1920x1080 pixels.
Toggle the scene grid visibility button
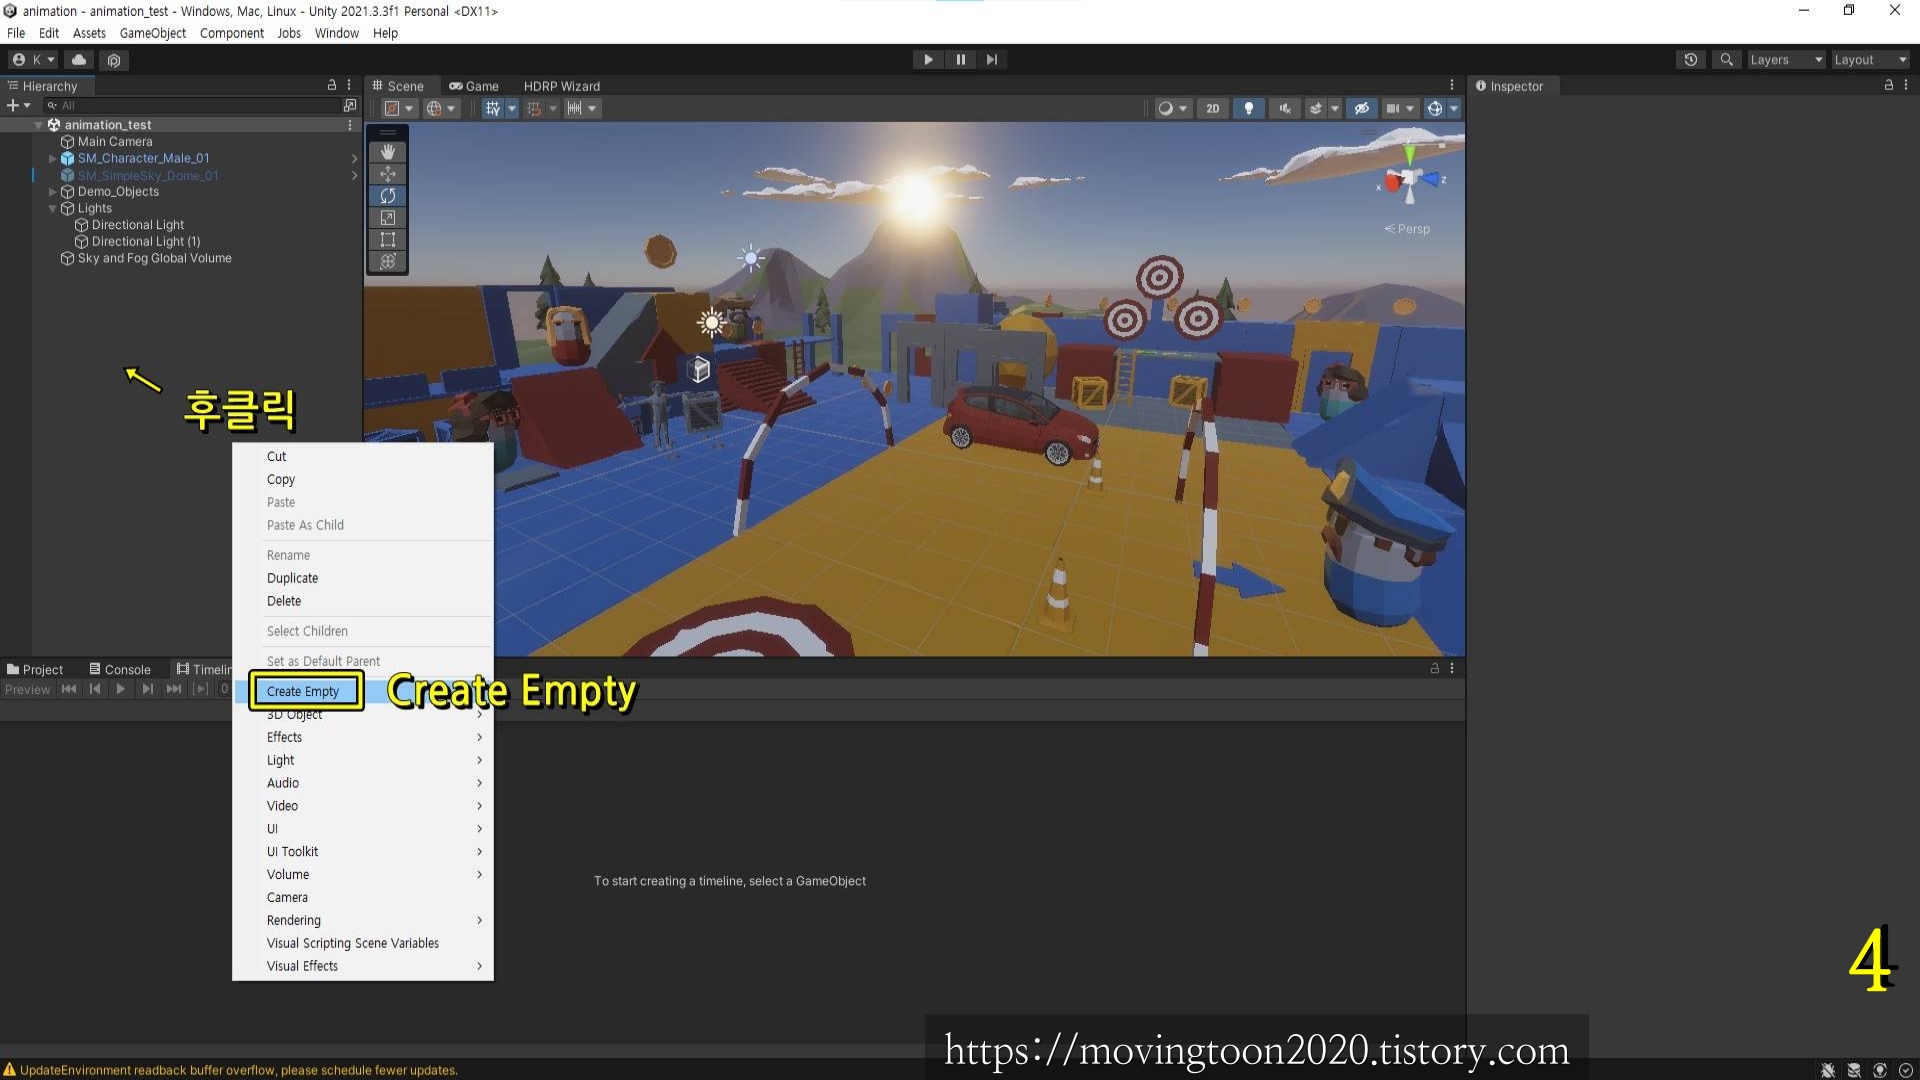(493, 108)
